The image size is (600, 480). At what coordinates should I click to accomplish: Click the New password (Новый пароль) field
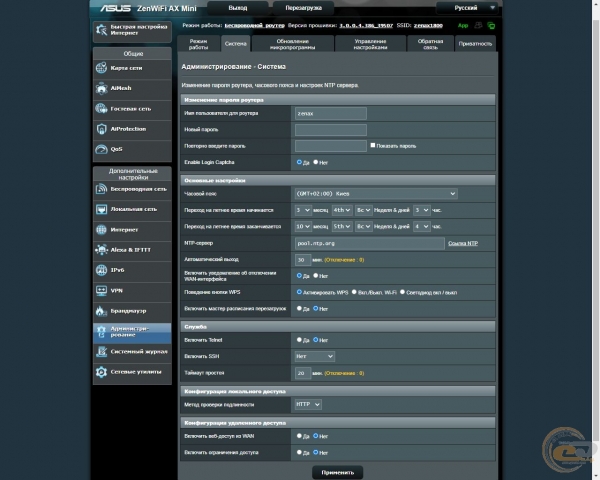point(331,130)
